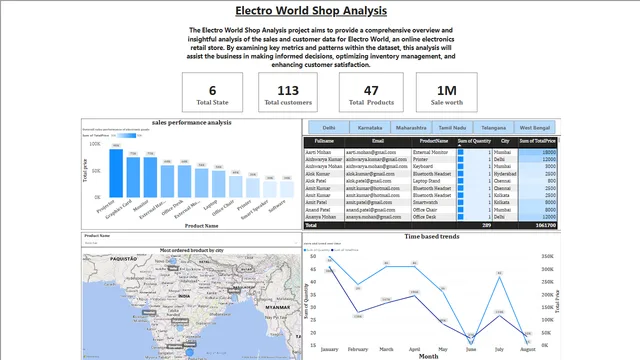Filter report by Telangana button
This screenshot has height=360, width=640.
point(493,127)
